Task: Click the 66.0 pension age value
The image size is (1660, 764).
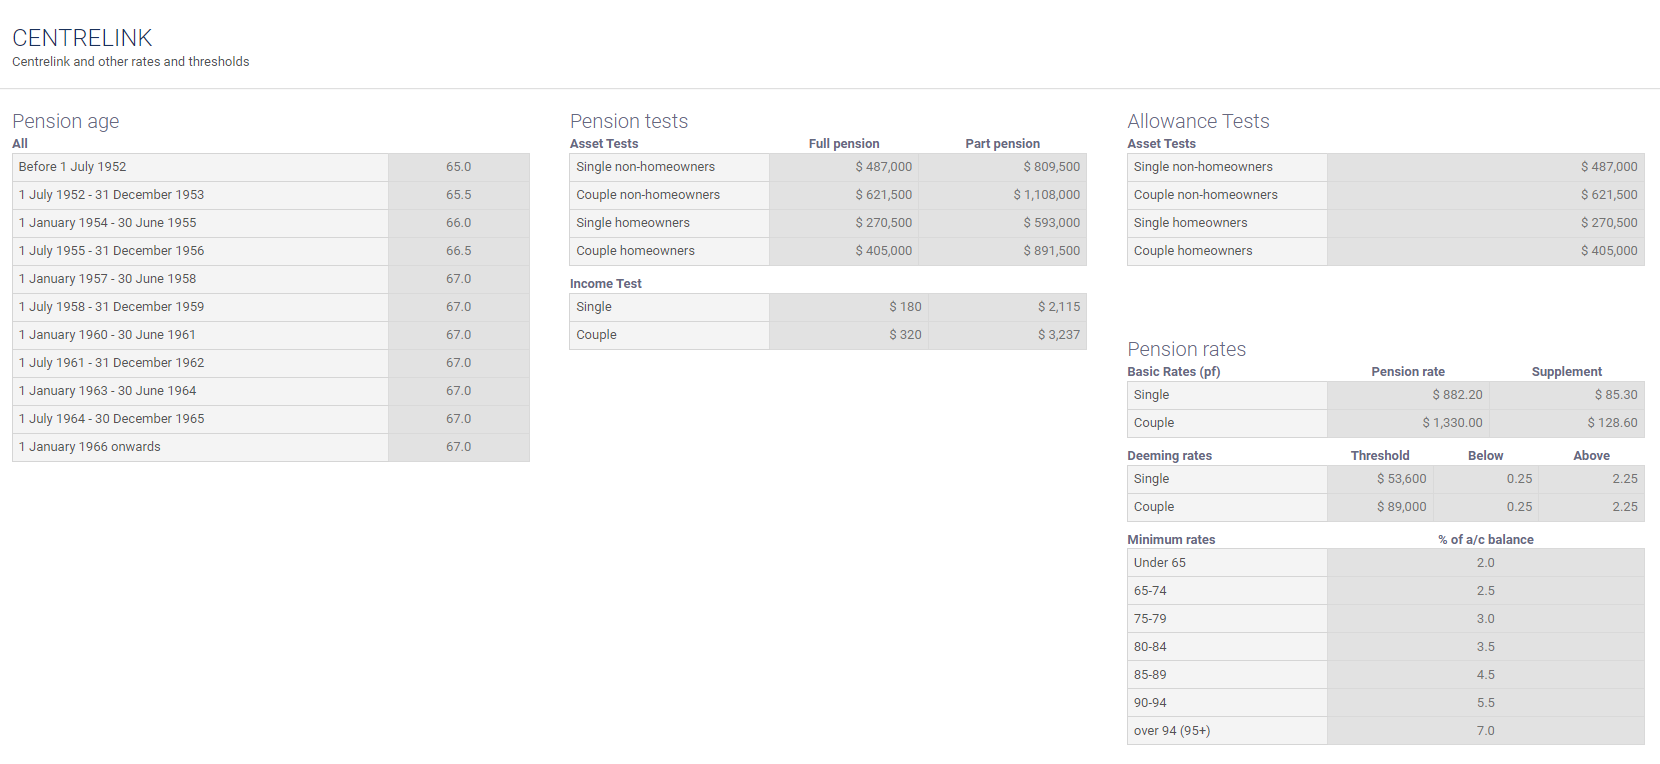Action: coord(459,223)
